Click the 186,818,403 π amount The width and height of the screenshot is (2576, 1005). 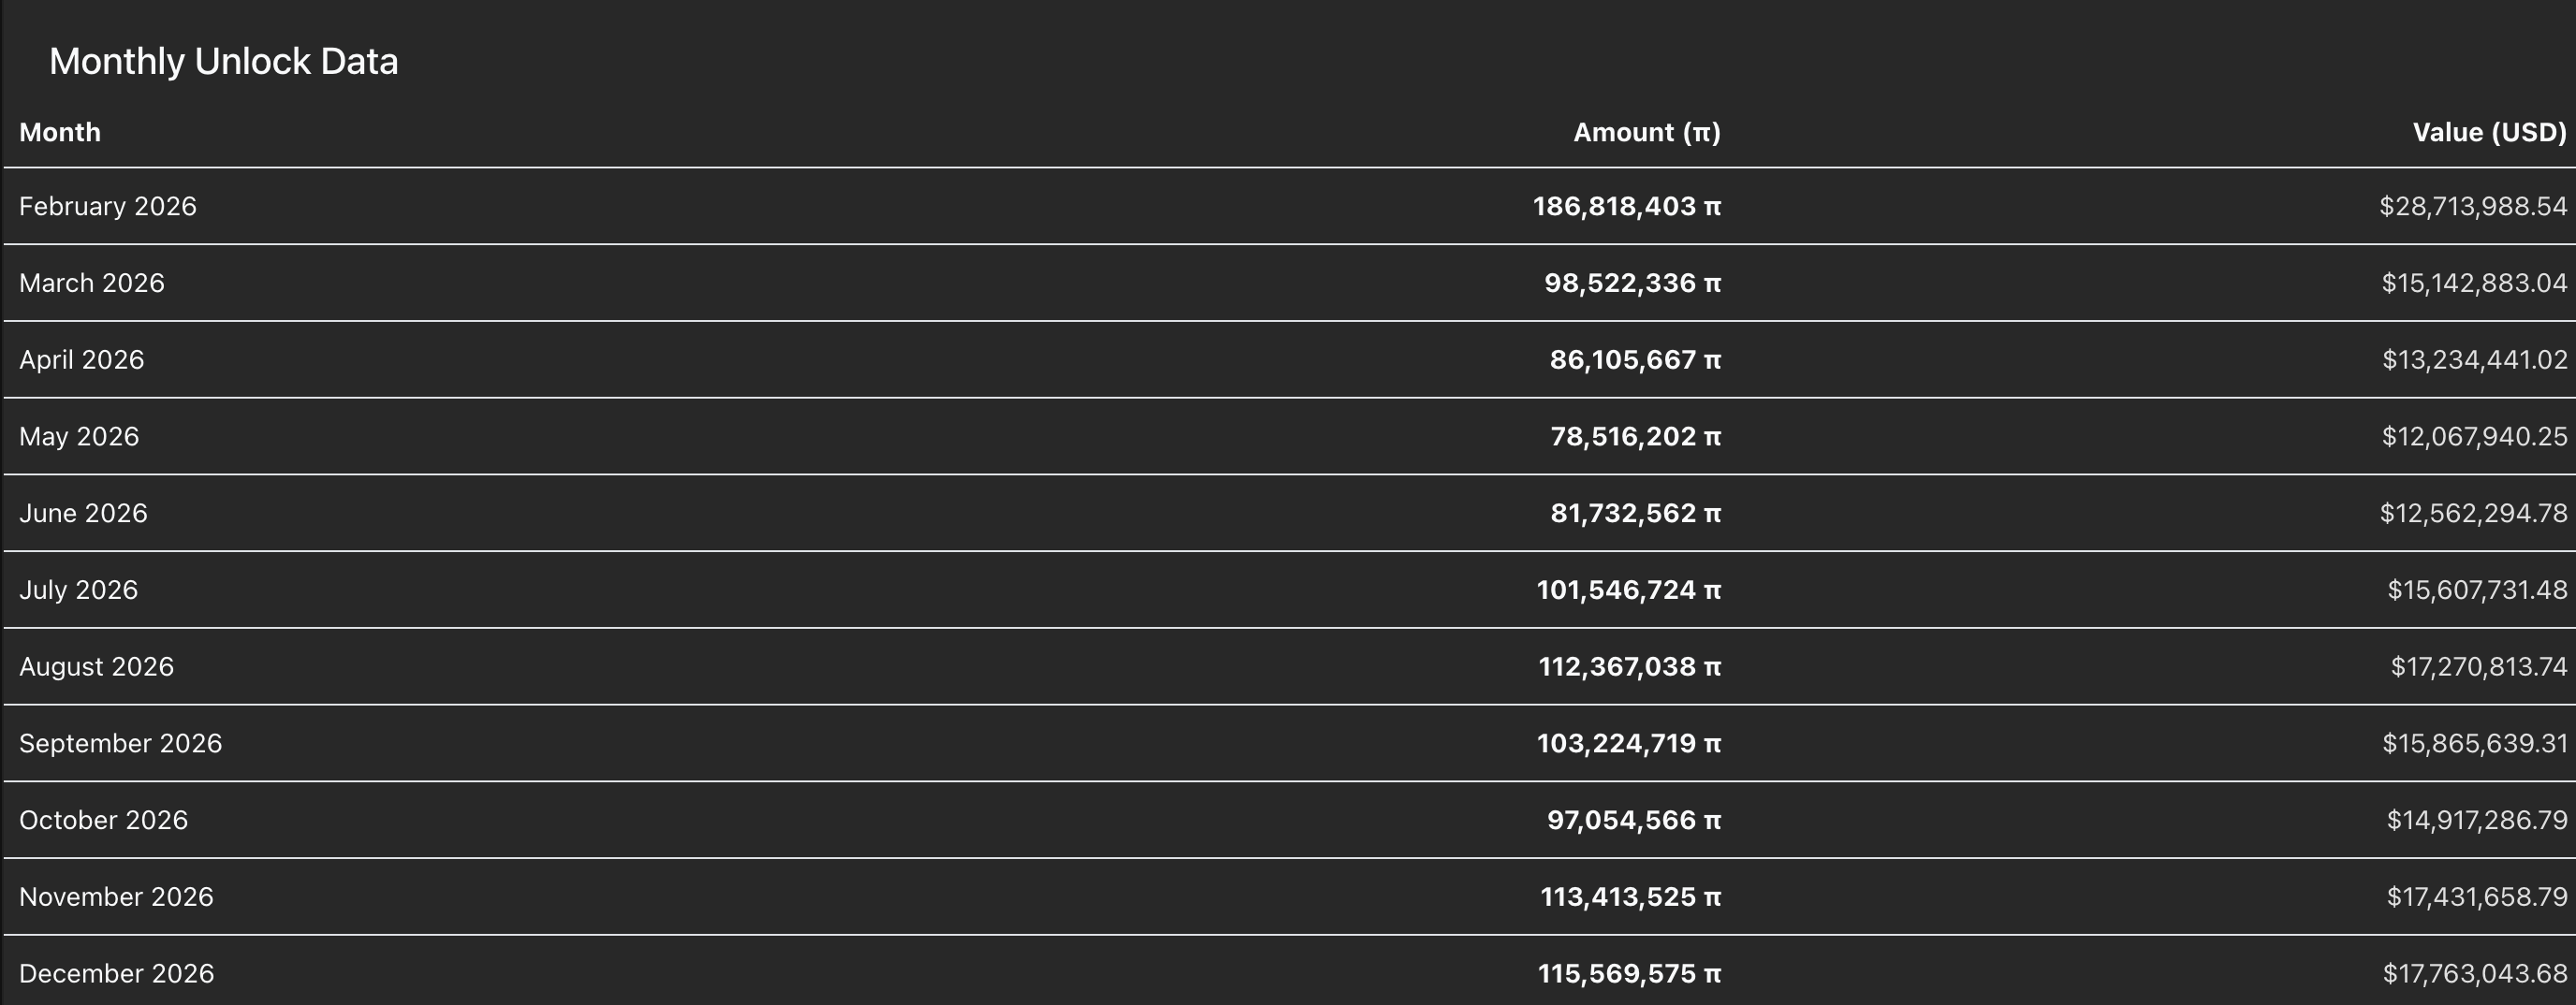pos(1626,206)
